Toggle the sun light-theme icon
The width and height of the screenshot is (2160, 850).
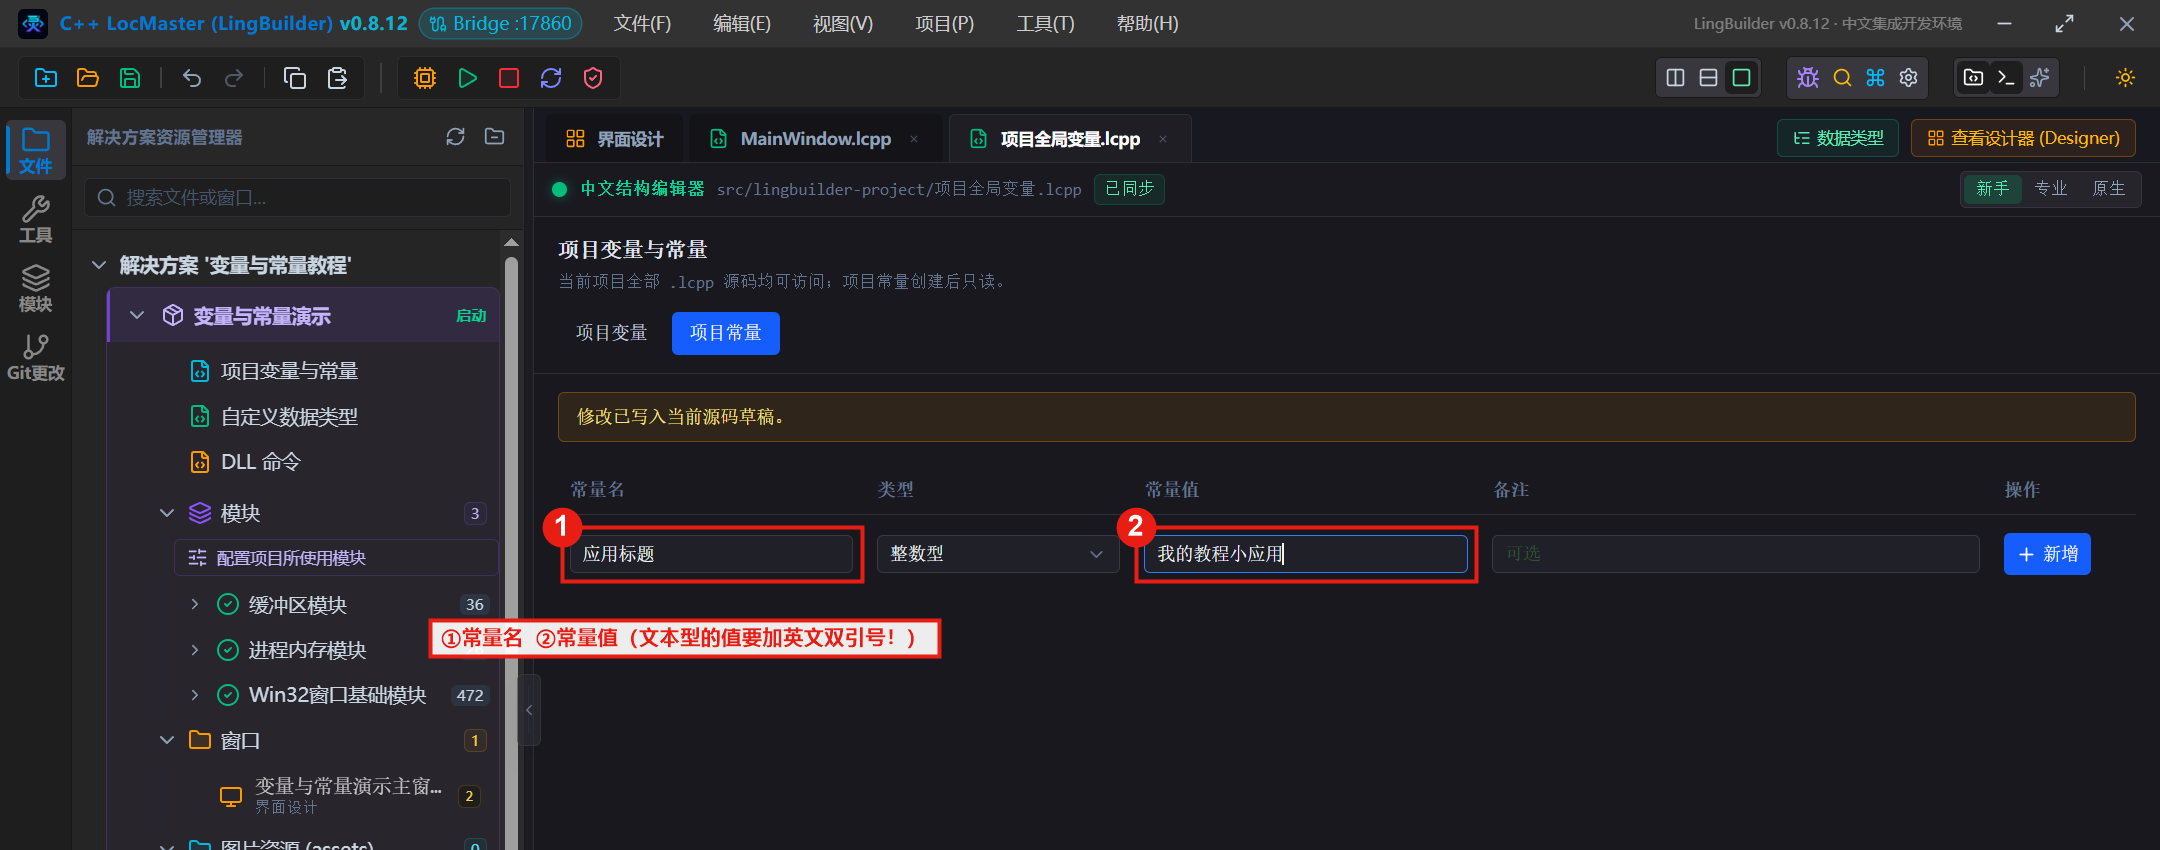2126,78
